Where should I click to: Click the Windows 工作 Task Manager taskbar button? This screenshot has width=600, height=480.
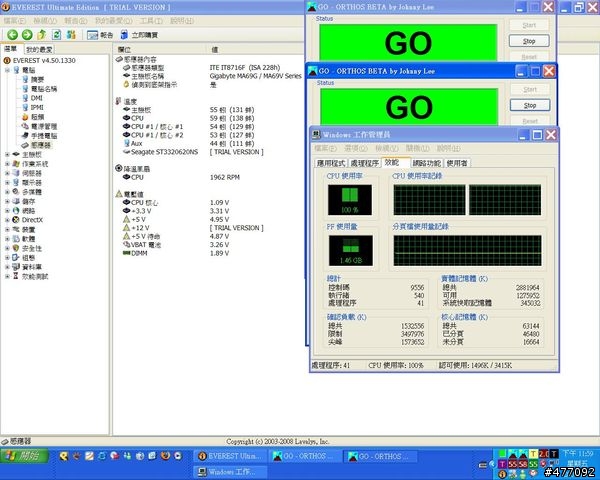[x=230, y=472]
